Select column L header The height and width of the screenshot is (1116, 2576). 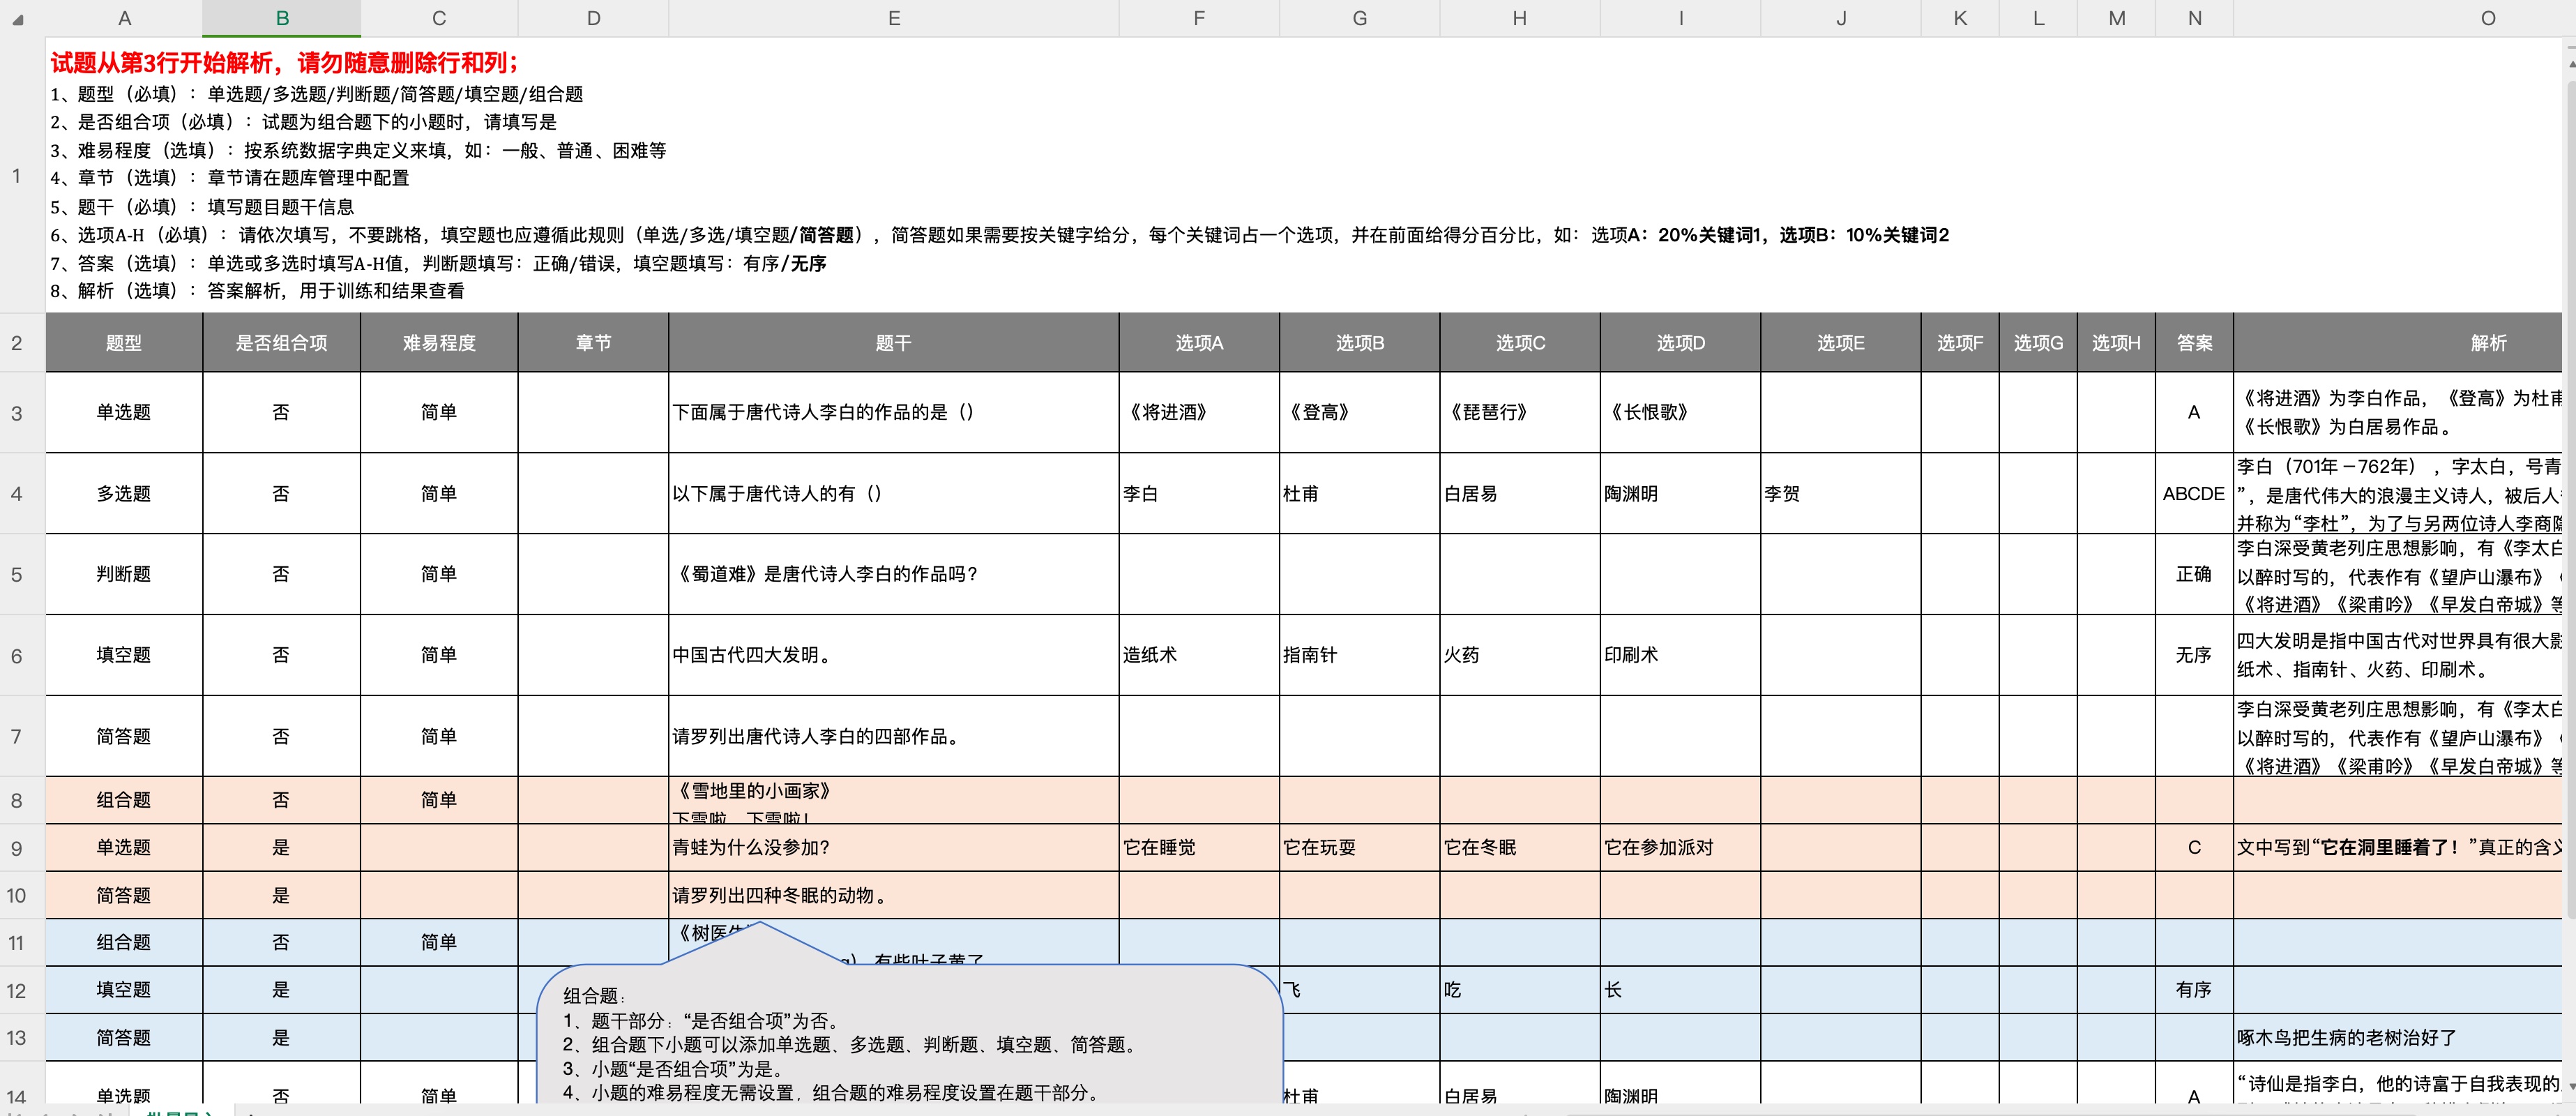(2039, 18)
